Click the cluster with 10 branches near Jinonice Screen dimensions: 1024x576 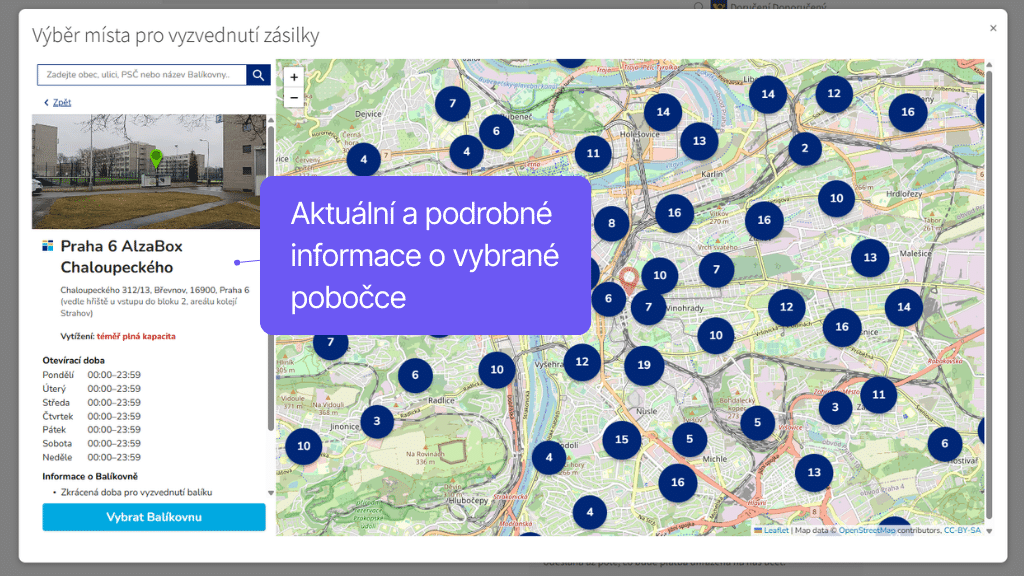click(x=303, y=446)
